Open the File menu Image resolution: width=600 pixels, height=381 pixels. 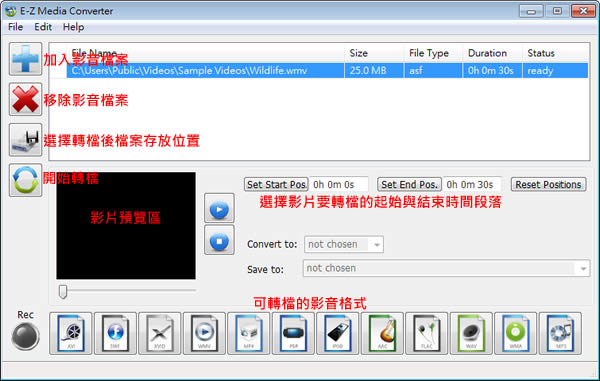coord(16,27)
